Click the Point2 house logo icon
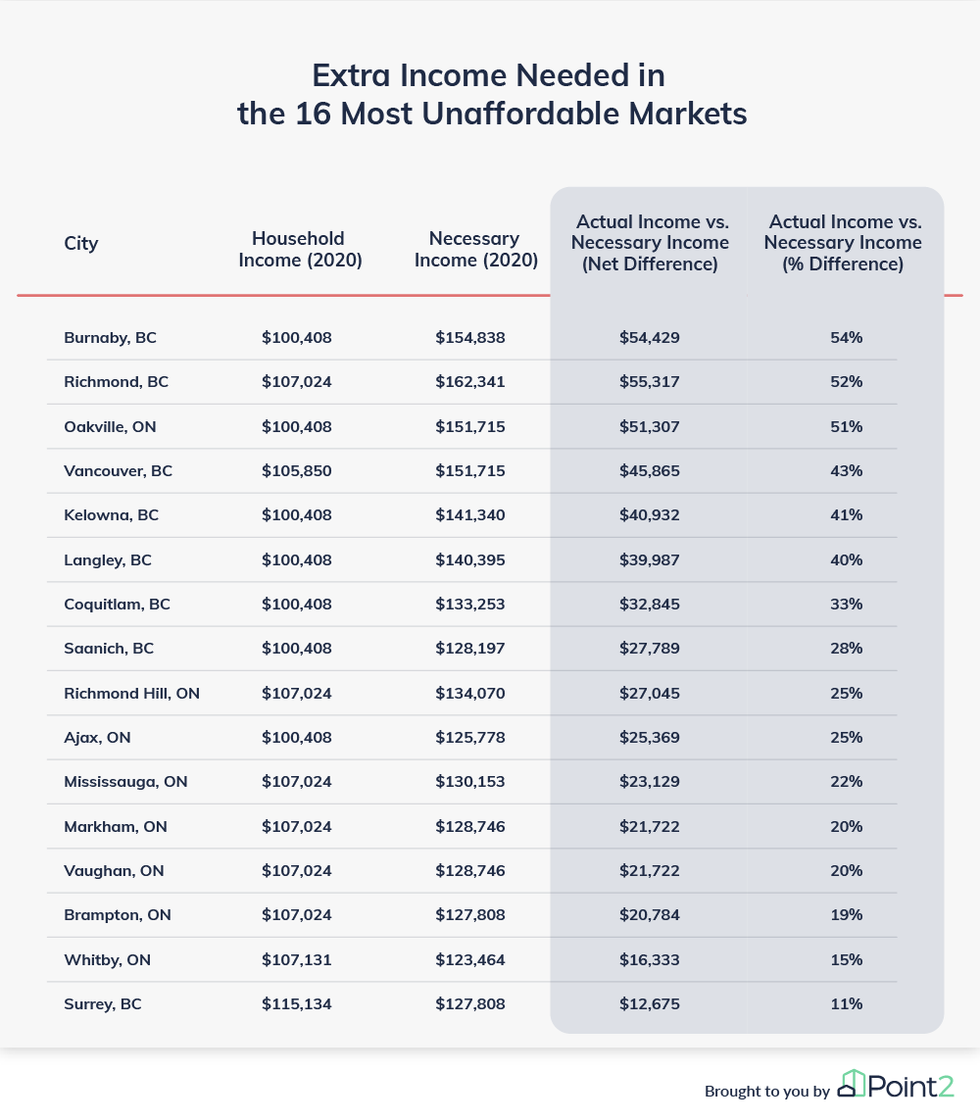The height and width of the screenshot is (1116, 980). pyautogui.click(x=852, y=1084)
